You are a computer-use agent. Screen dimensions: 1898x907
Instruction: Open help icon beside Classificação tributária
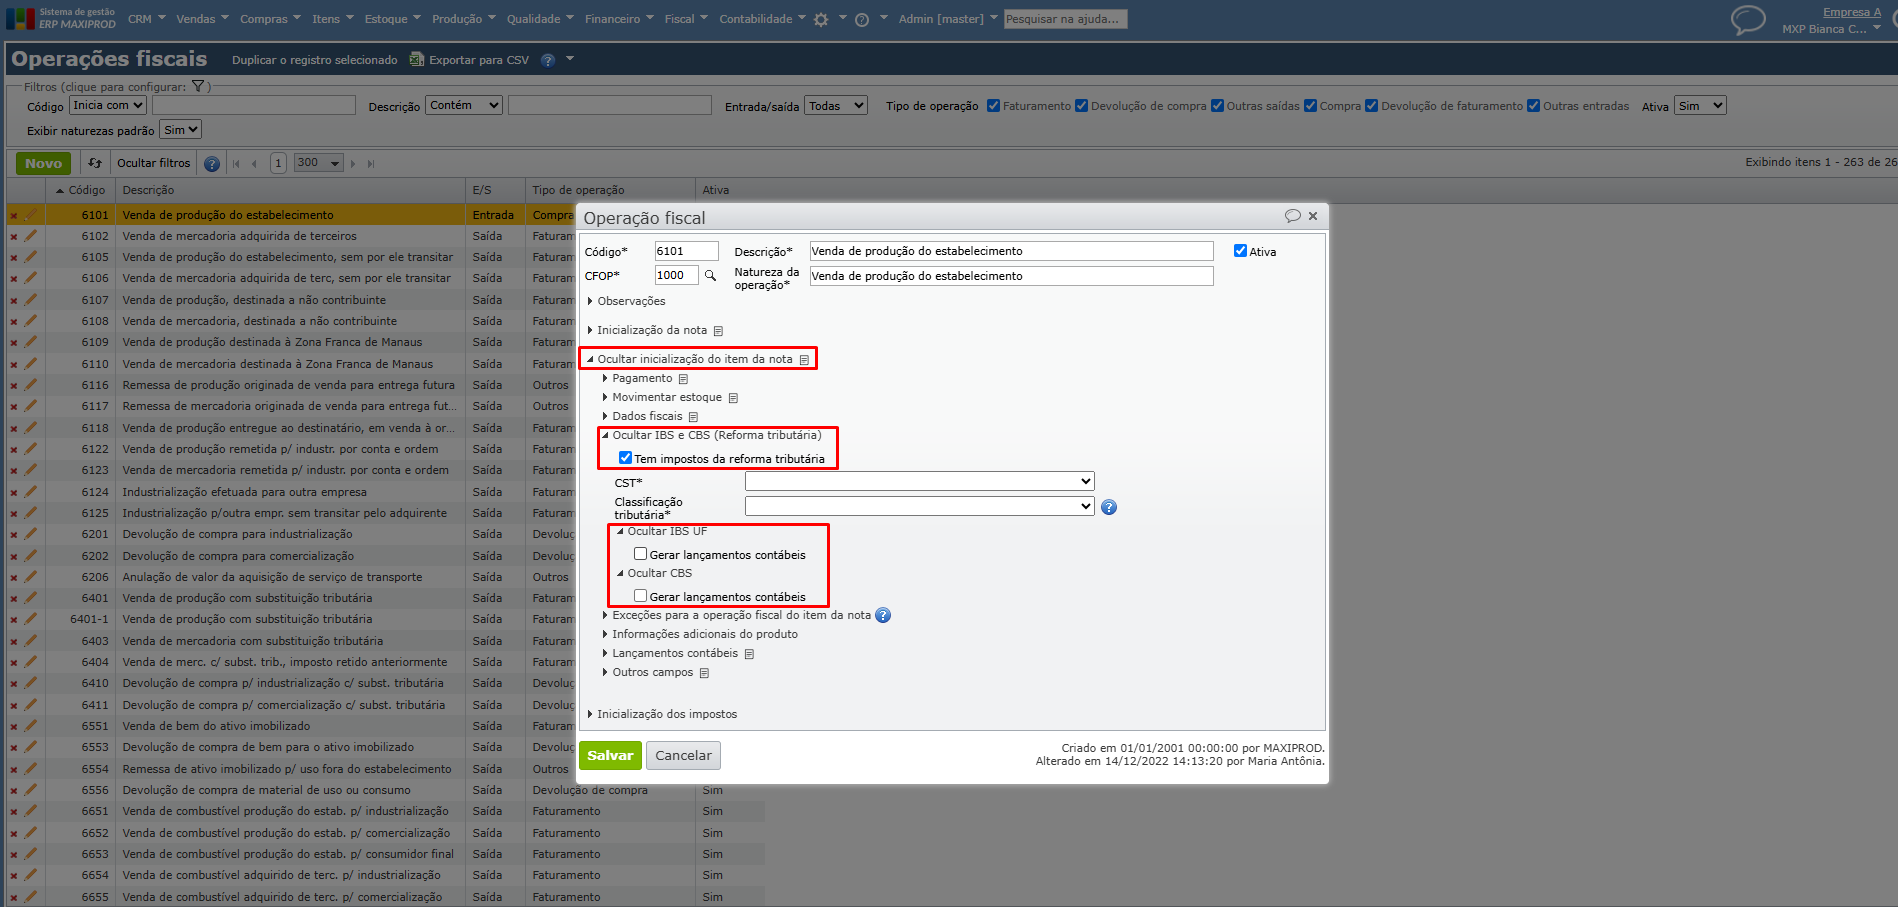(x=1109, y=507)
